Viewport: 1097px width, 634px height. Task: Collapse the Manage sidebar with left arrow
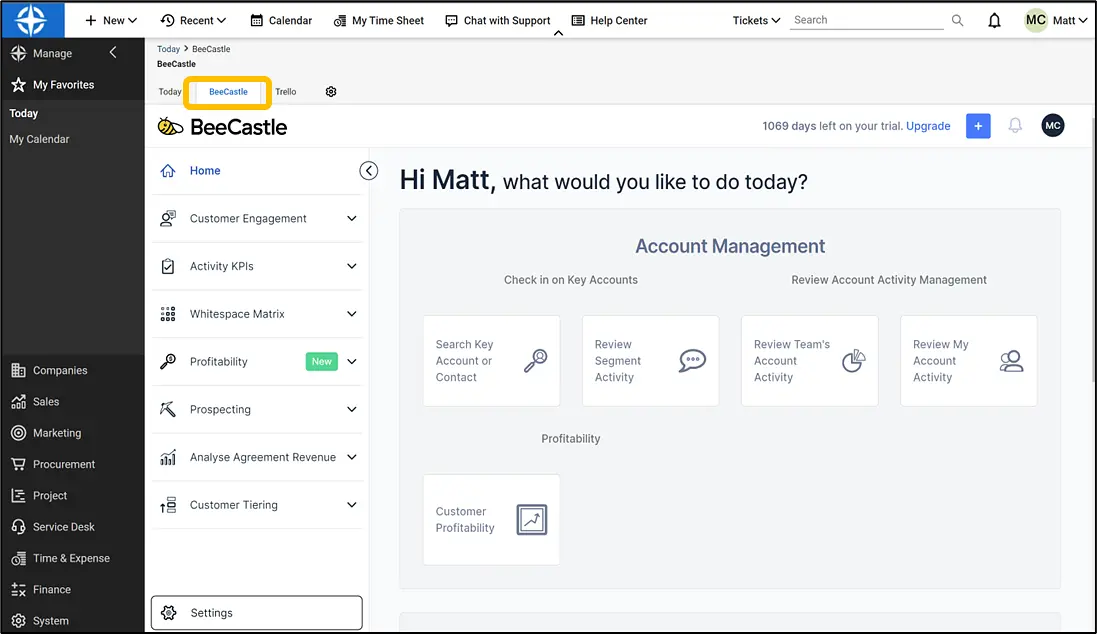tap(113, 52)
